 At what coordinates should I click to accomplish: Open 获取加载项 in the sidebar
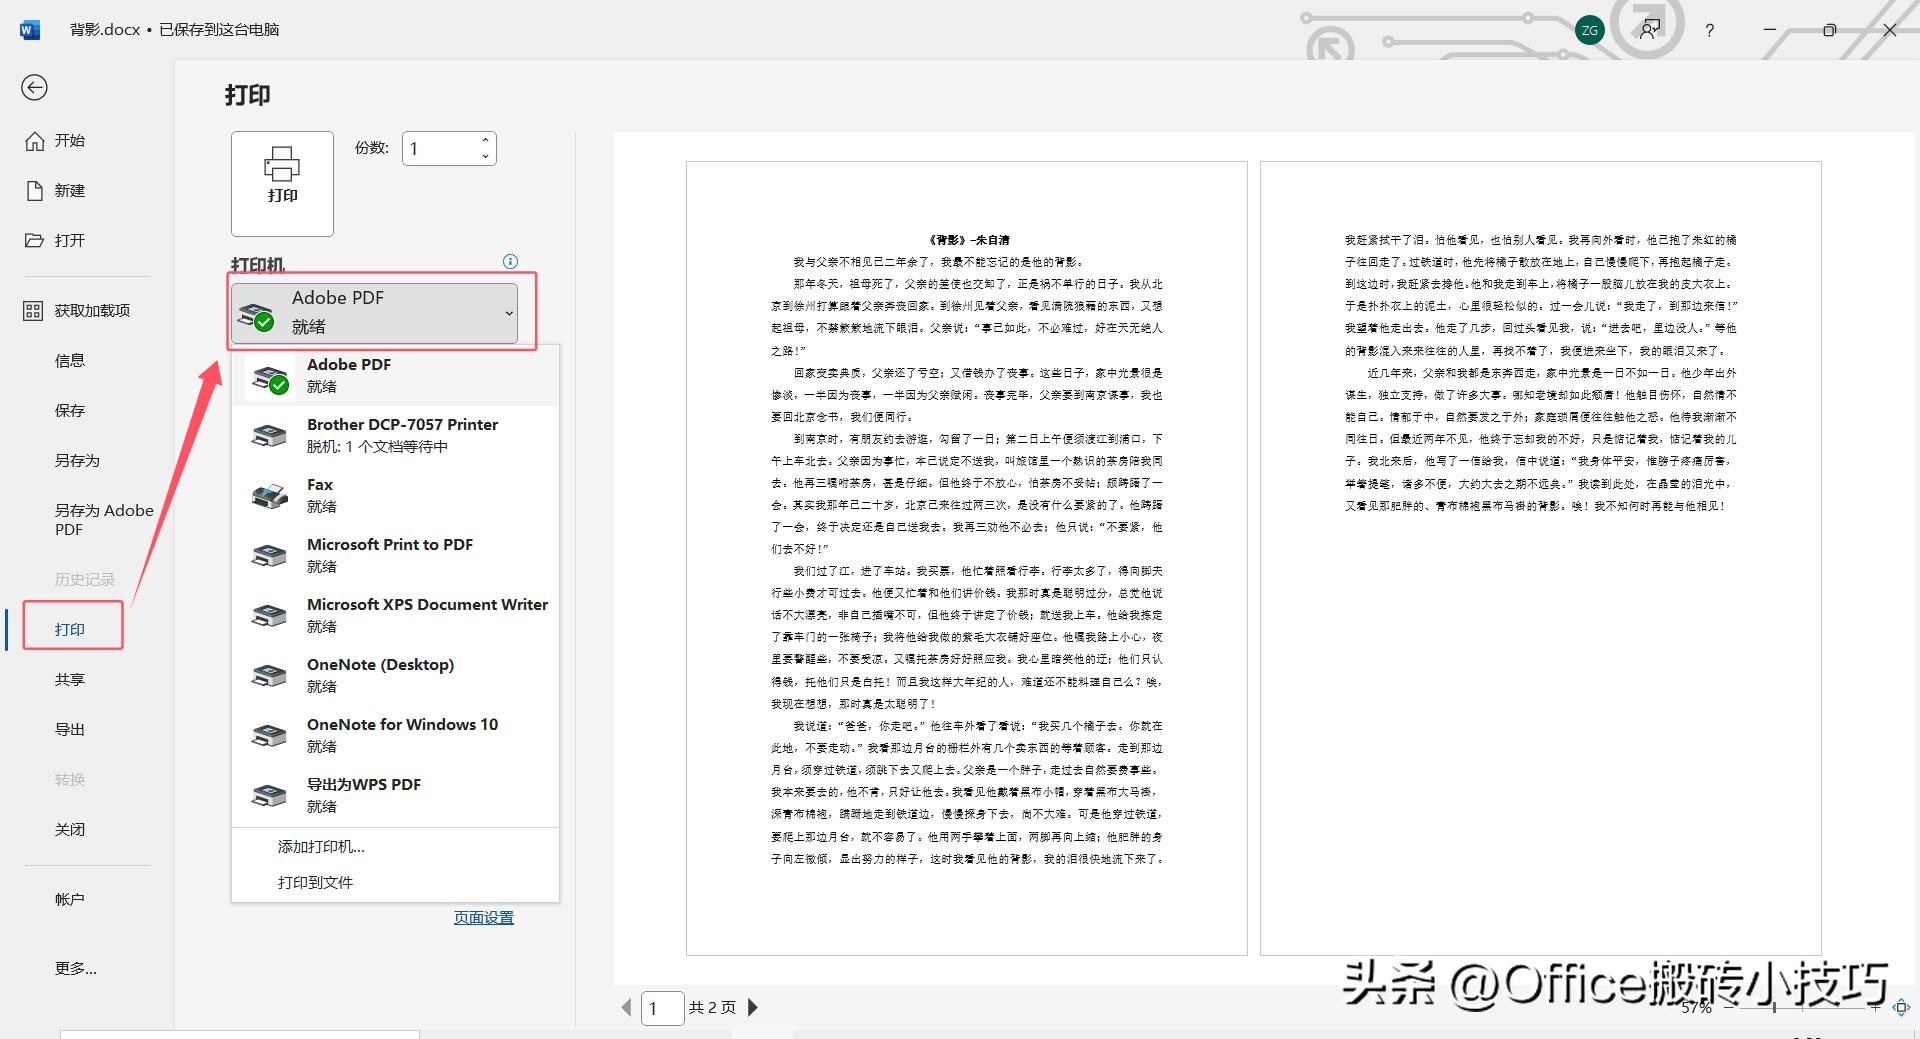click(78, 311)
